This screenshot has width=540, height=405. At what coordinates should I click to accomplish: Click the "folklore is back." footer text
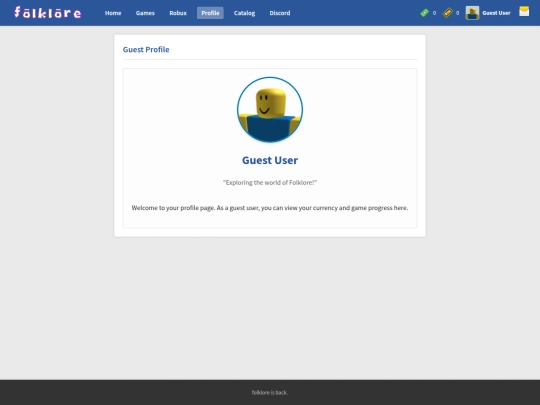270,392
